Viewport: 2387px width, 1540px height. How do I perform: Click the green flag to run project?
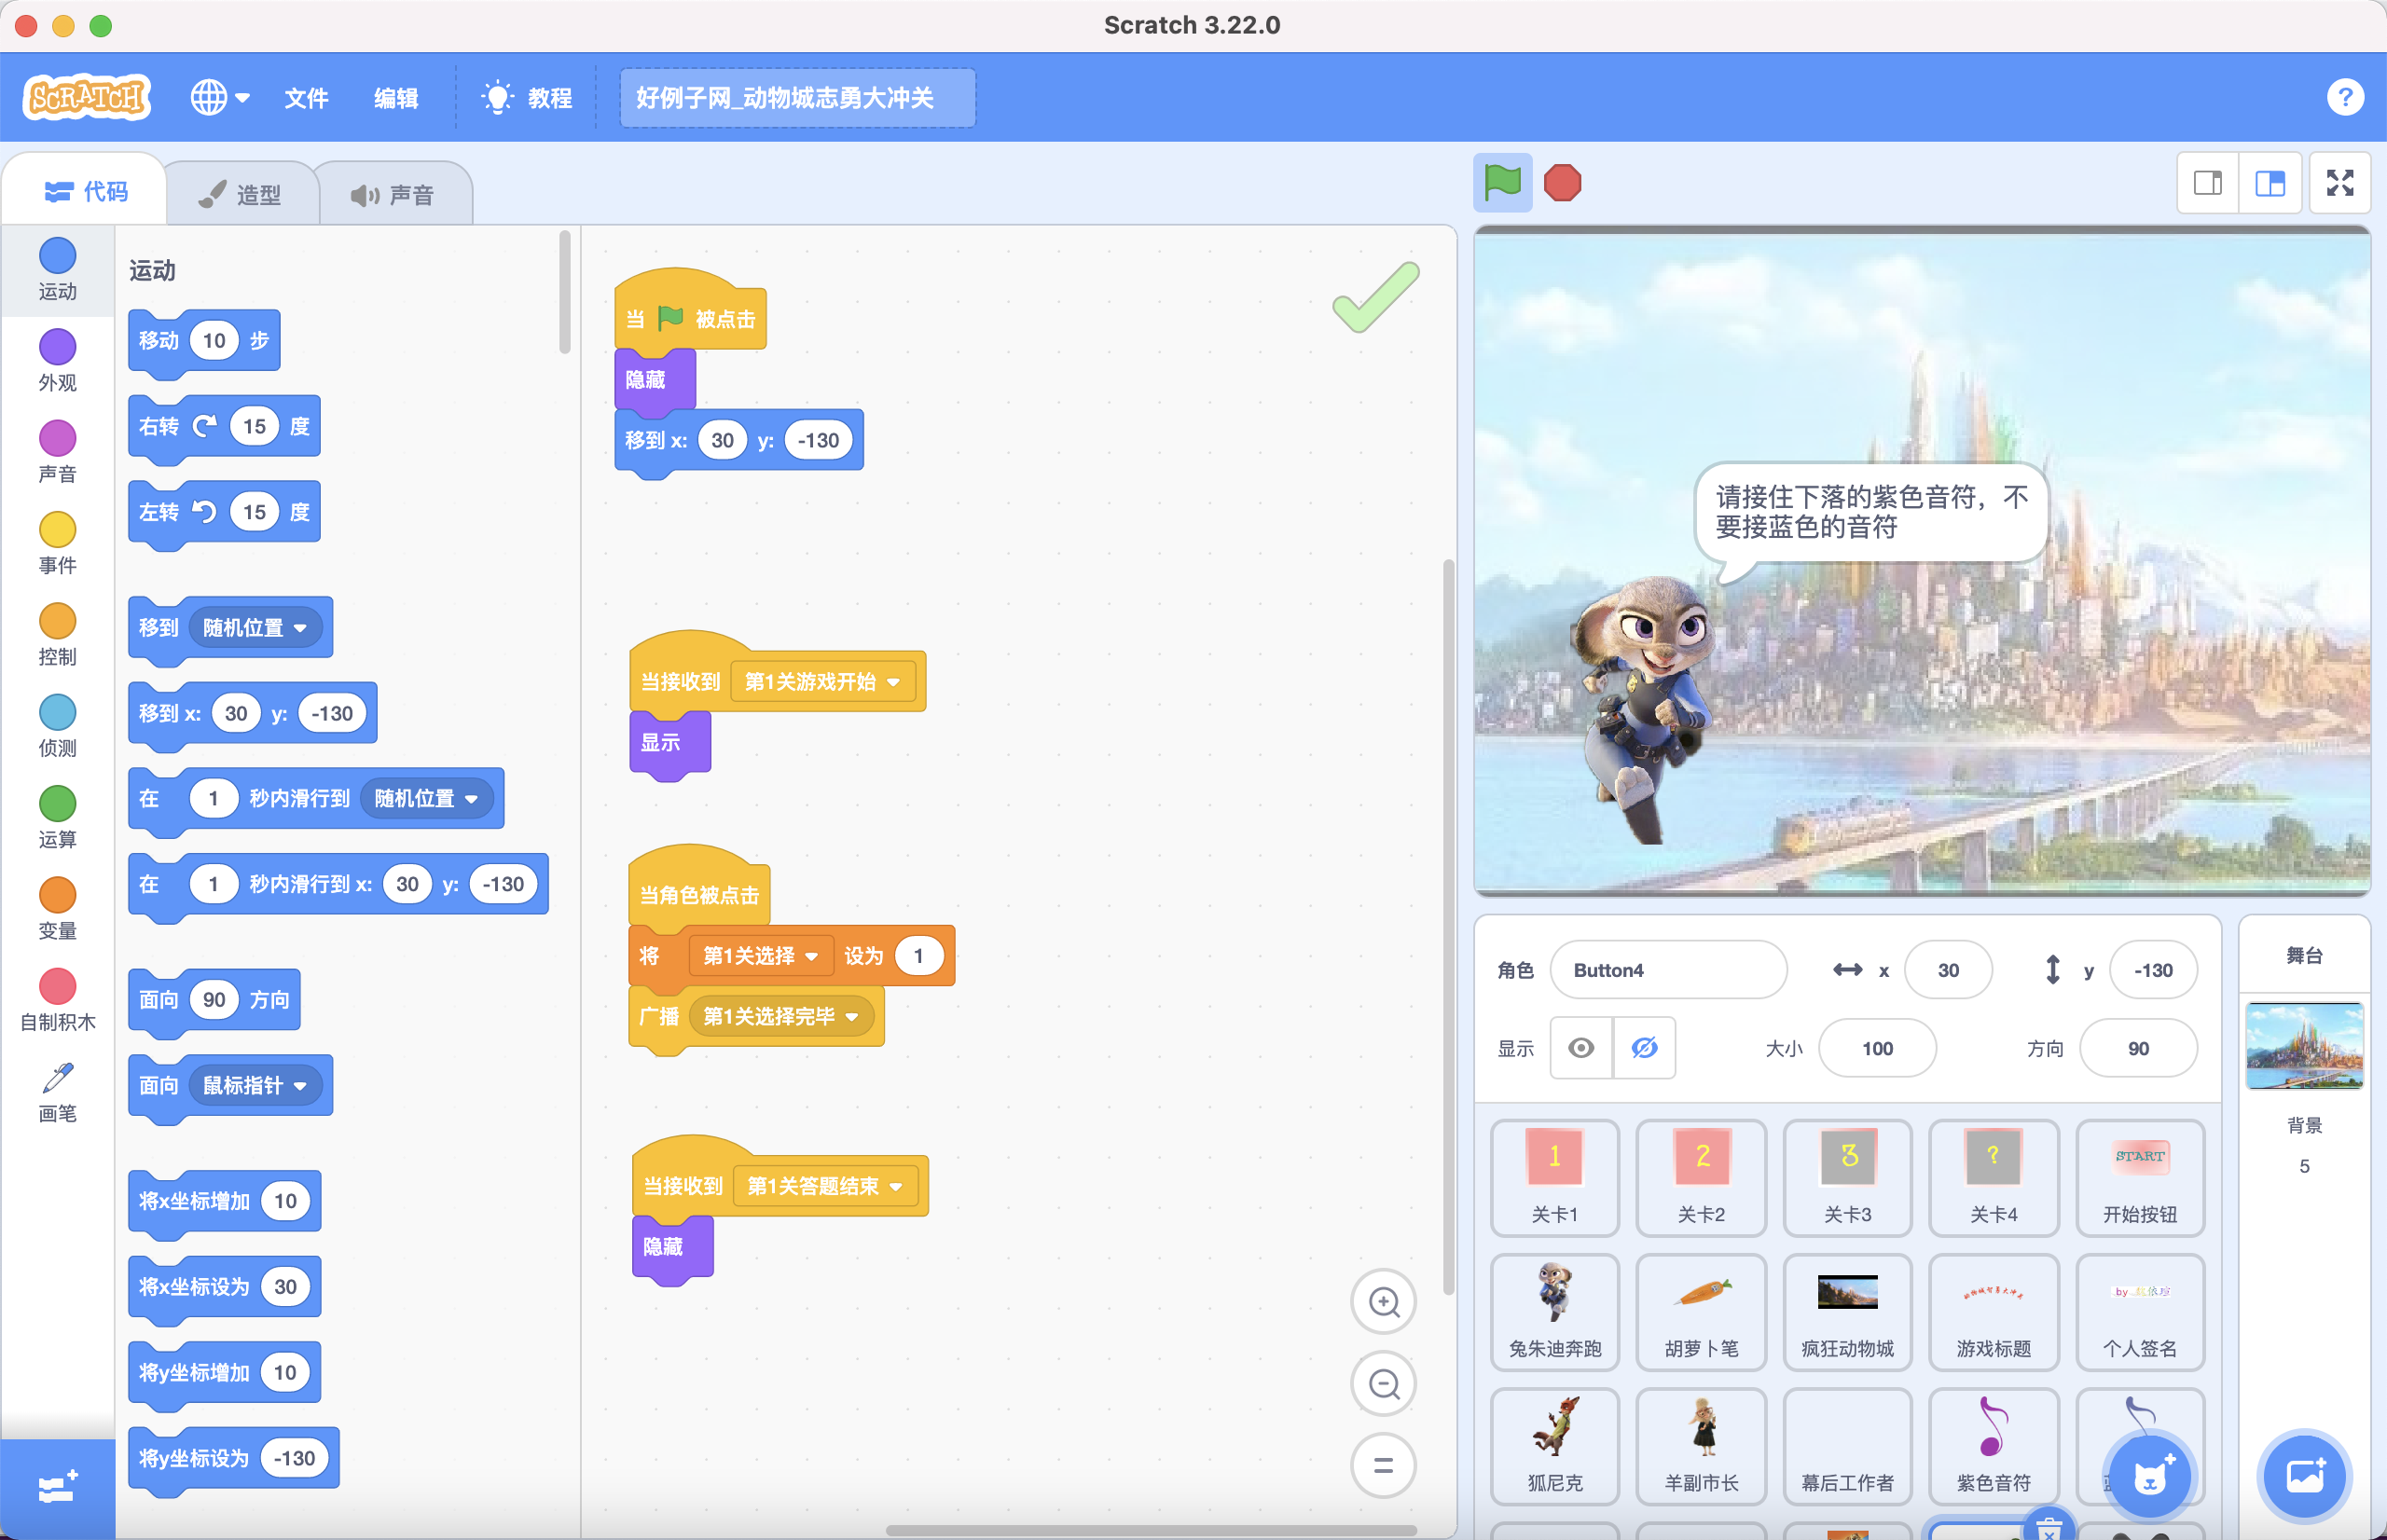pos(1502,183)
